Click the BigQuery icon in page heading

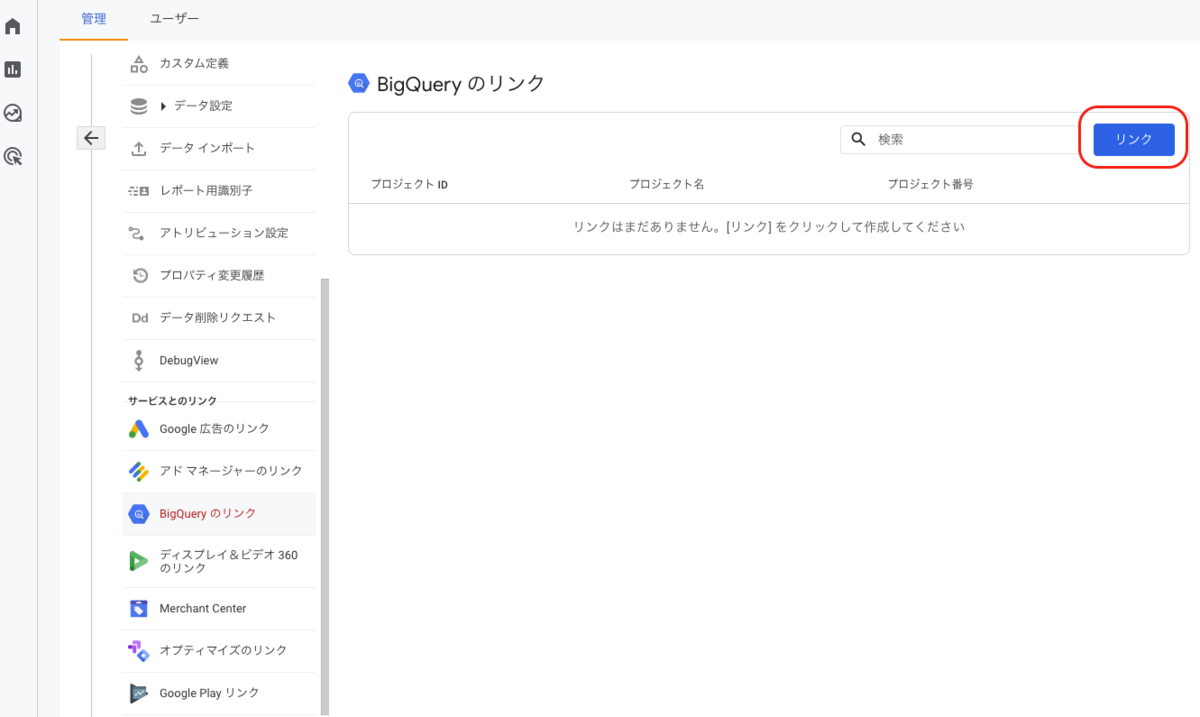pyautogui.click(x=358, y=84)
